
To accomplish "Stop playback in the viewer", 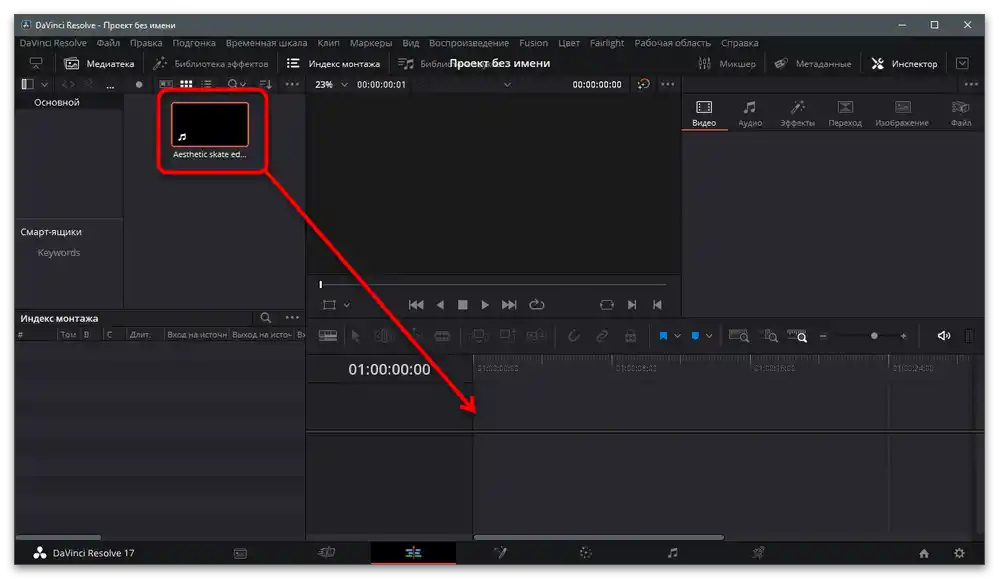I will click(463, 305).
